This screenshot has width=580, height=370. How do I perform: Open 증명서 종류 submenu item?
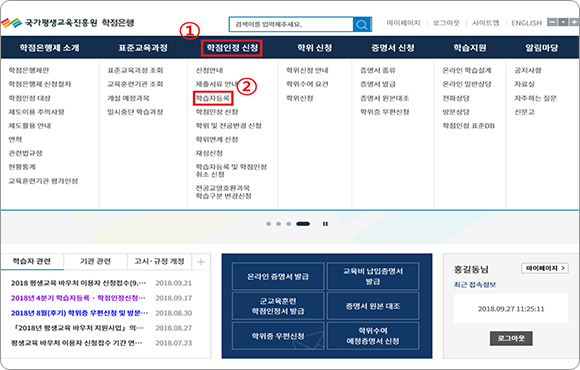tap(378, 70)
